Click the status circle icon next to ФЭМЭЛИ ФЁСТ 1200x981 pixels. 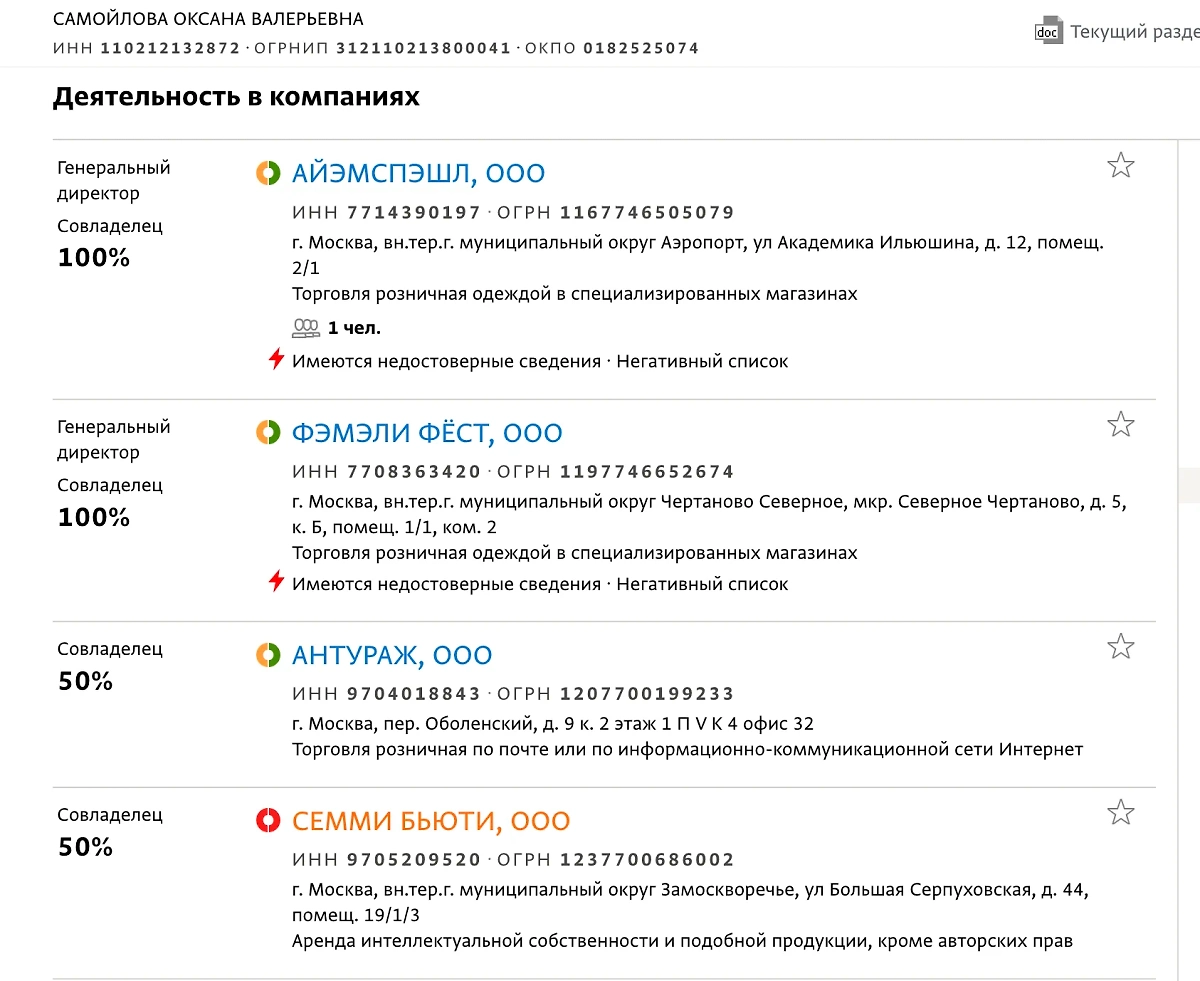[x=268, y=432]
